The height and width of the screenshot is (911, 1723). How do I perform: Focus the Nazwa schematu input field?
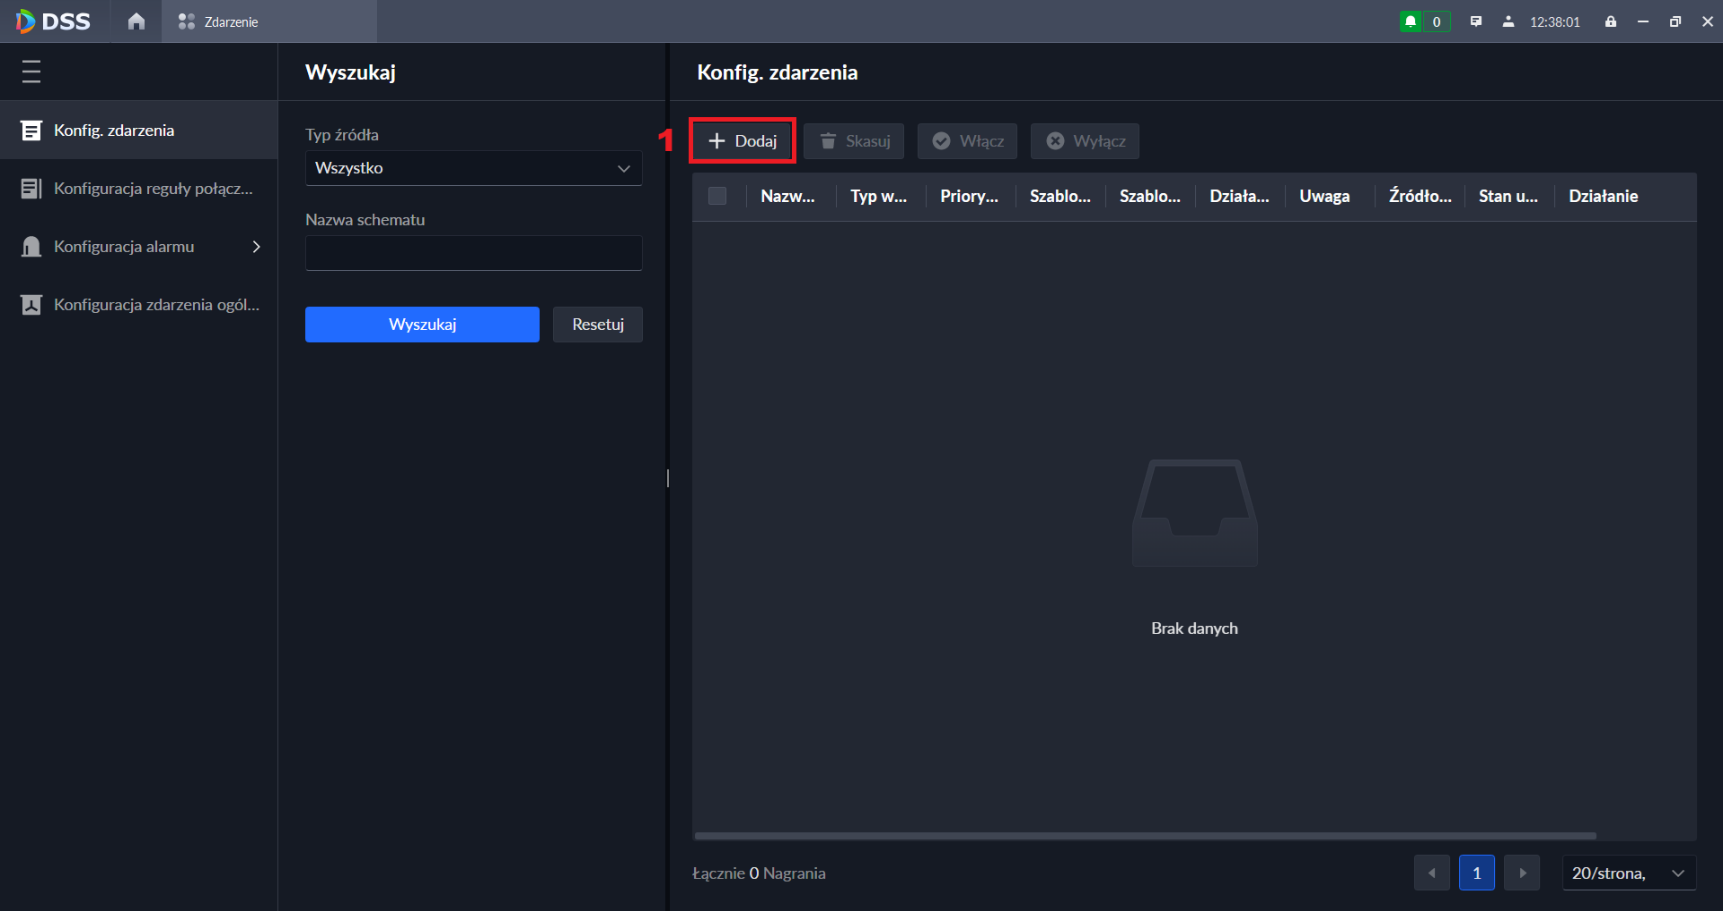473,253
